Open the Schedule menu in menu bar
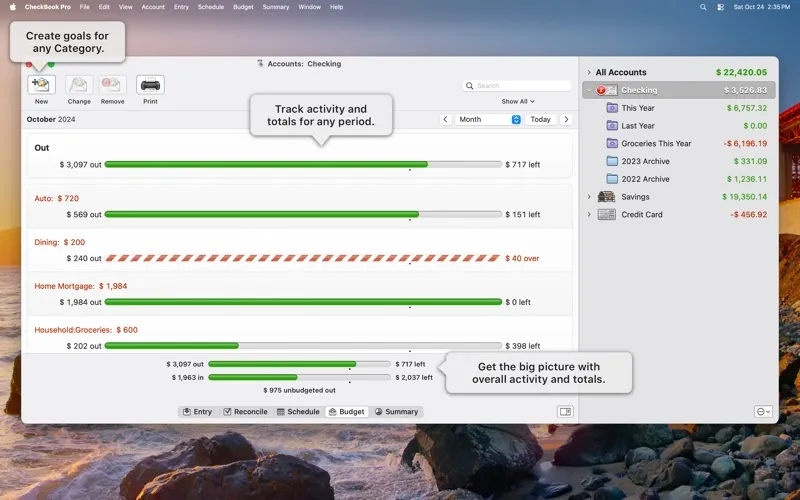Screen dimensions: 800x500 211,7
